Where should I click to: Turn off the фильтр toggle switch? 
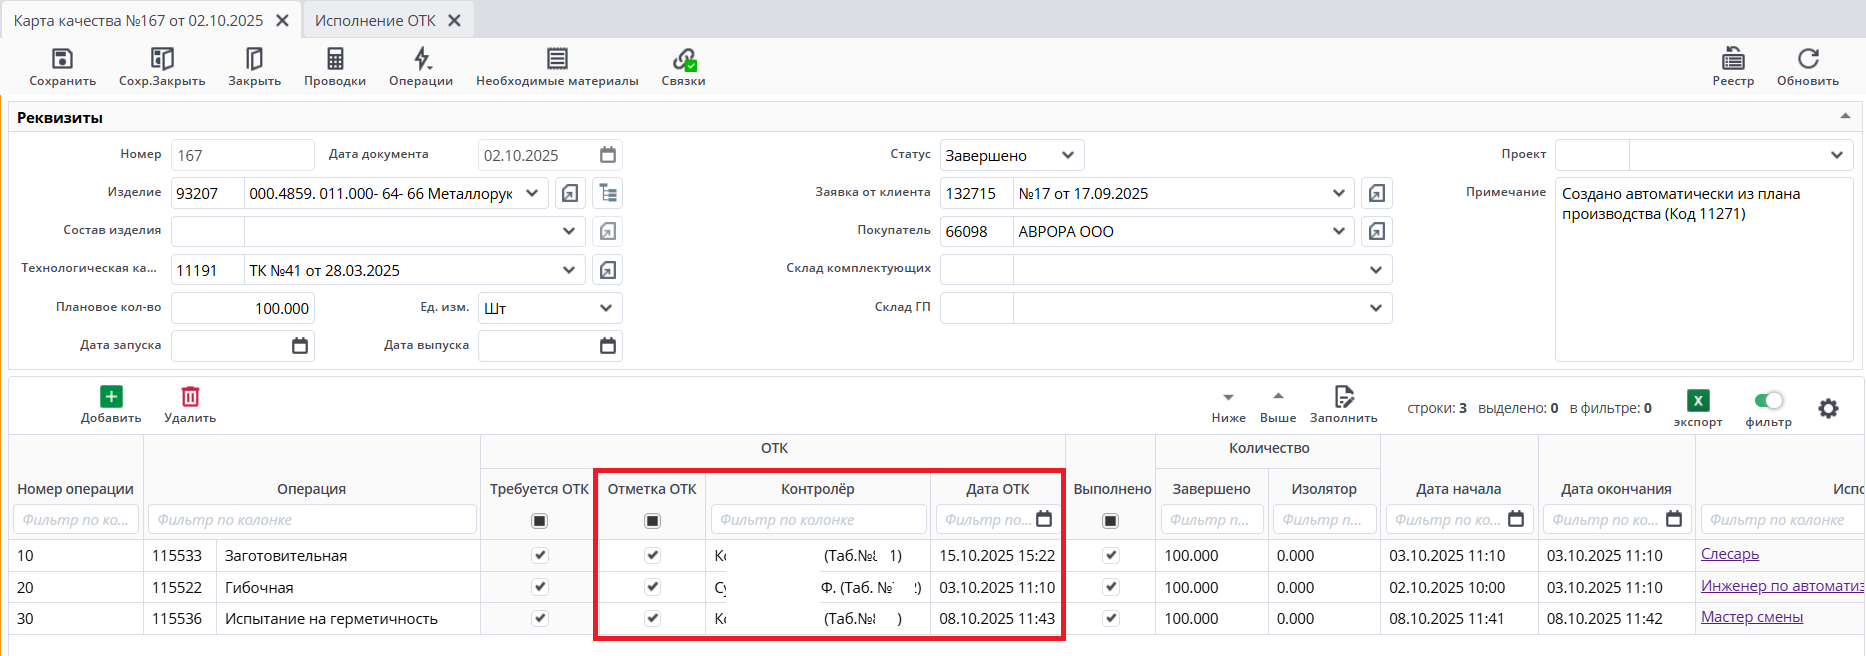coord(1768,401)
